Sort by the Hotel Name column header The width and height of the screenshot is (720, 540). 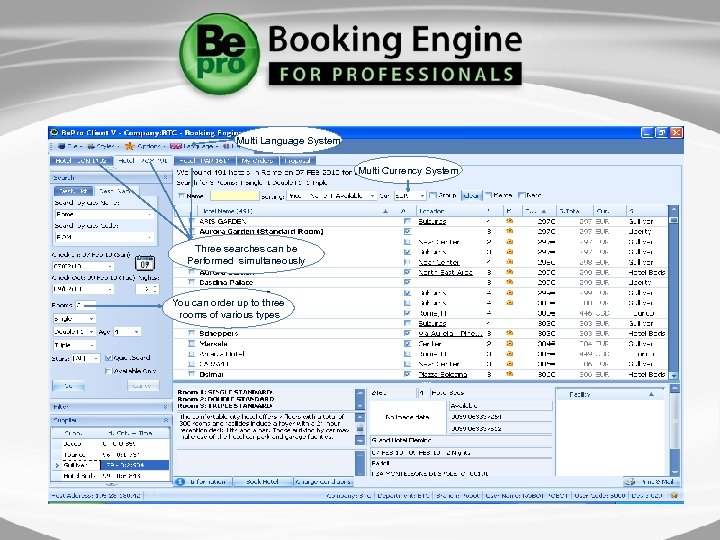click(292, 211)
